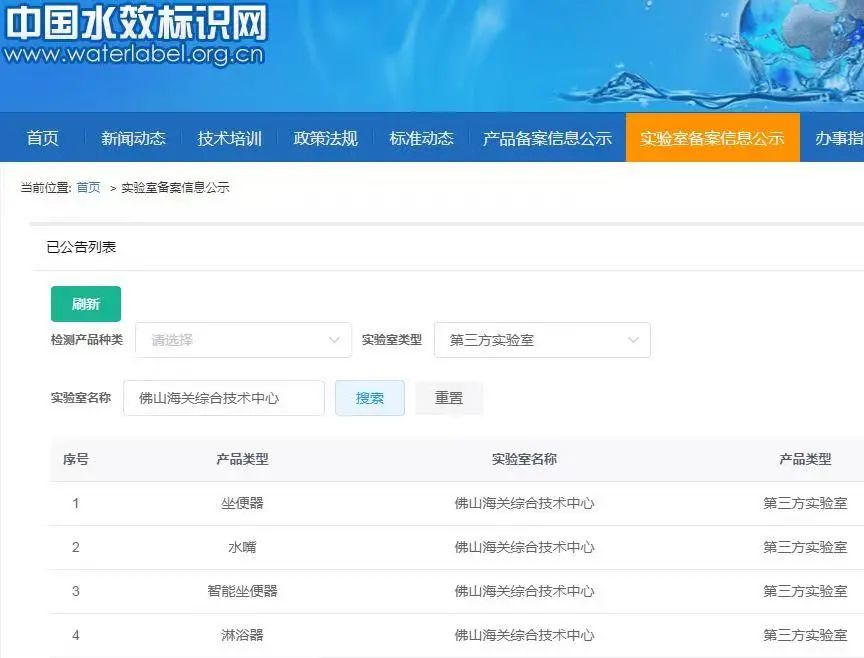Viewport: 864px width, 658px height.
Task: Click the green 刷新 button
Action: point(86,304)
